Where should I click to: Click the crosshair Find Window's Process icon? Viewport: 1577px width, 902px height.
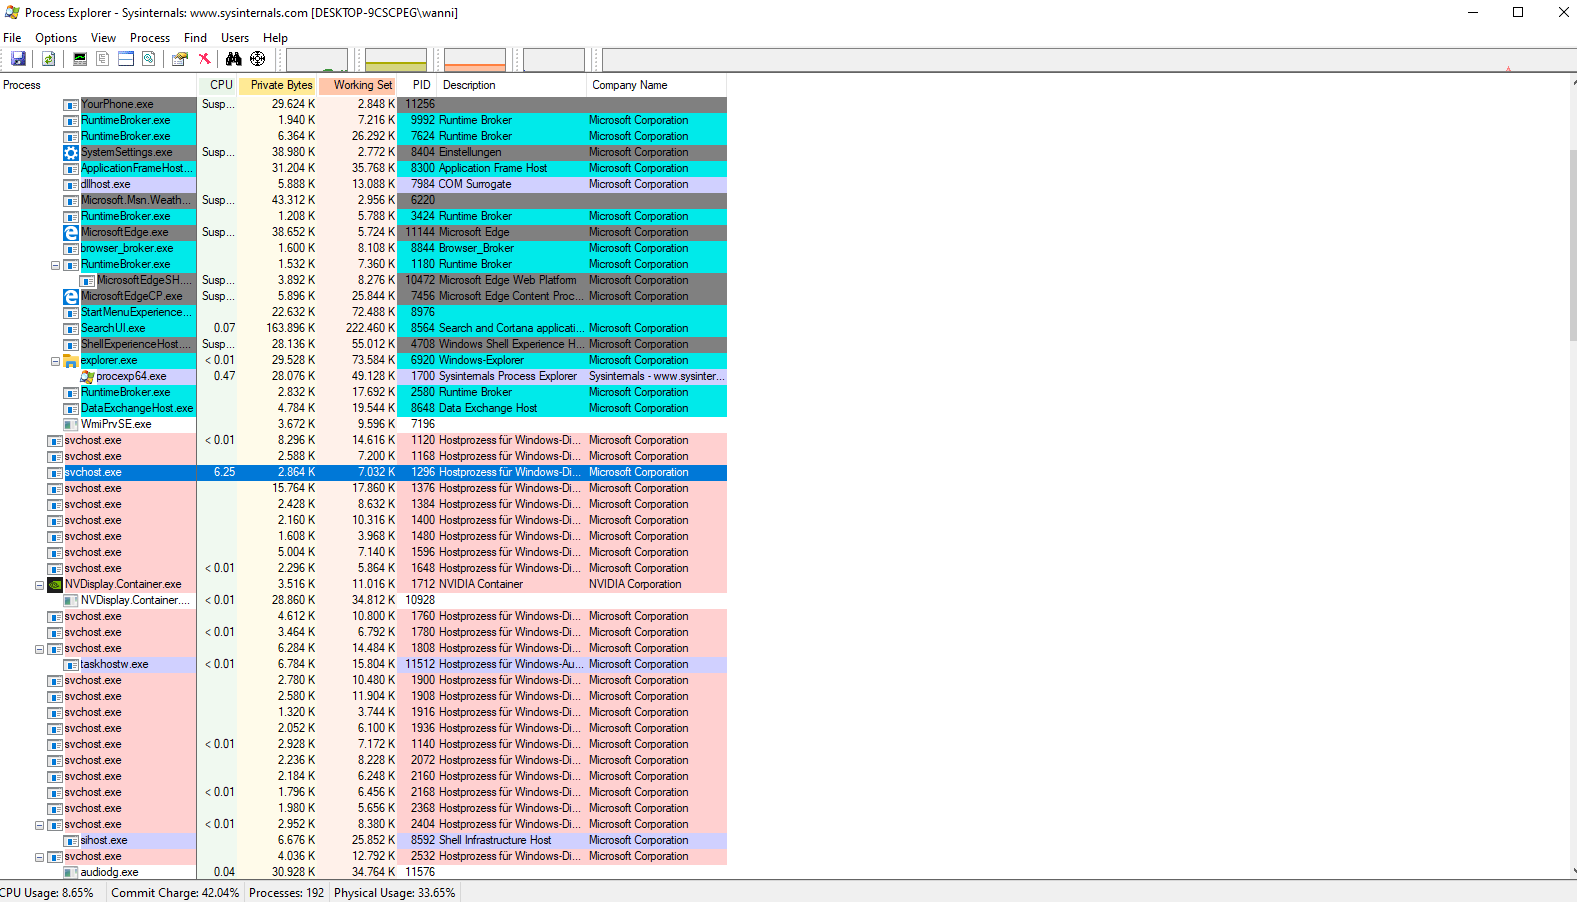click(x=258, y=59)
